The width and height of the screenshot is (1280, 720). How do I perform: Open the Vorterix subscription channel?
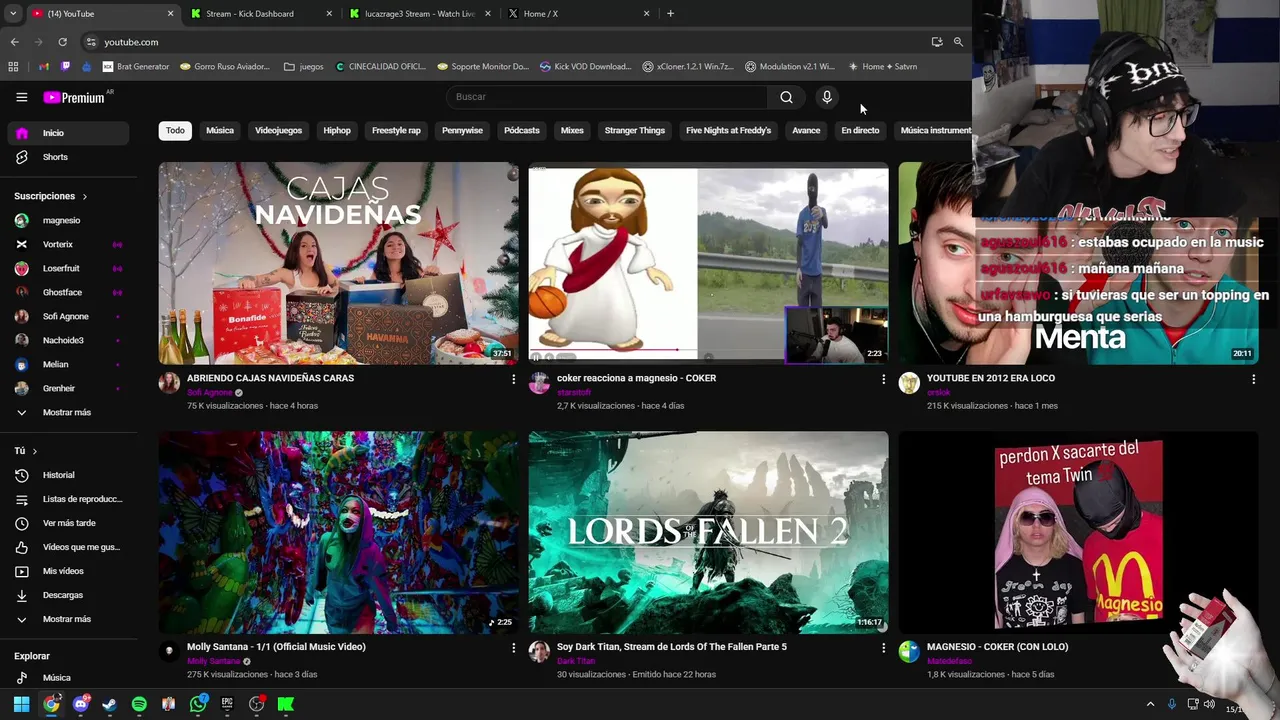pyautogui.click(x=68, y=244)
